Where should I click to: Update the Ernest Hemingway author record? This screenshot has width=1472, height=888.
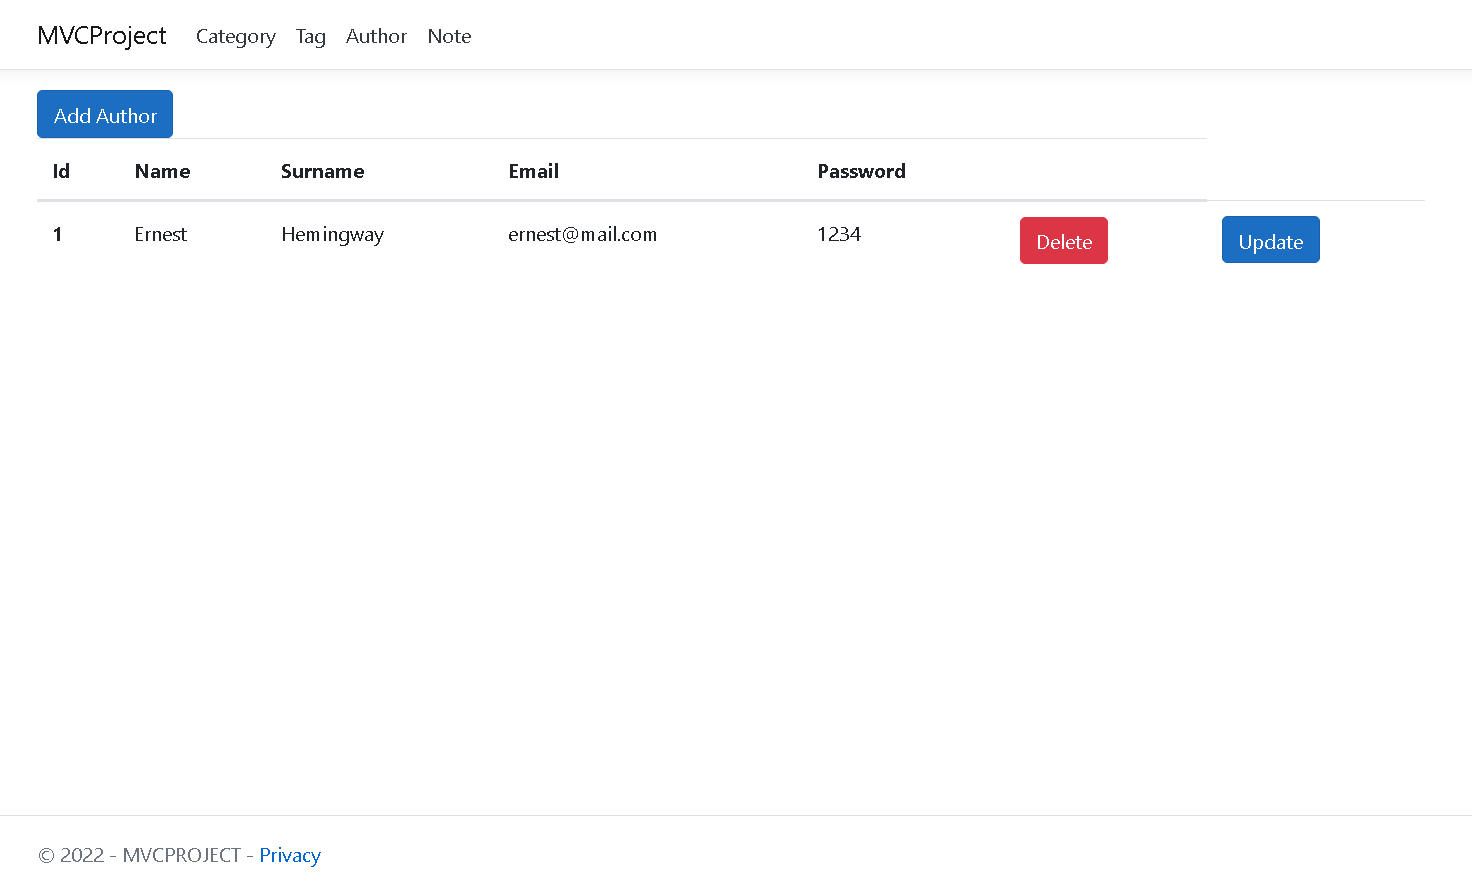(1270, 239)
